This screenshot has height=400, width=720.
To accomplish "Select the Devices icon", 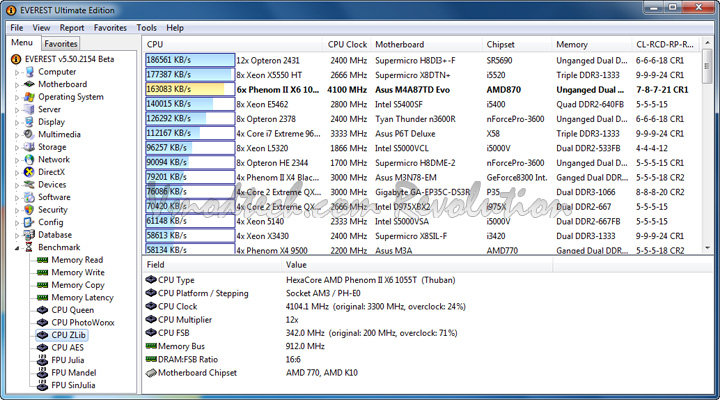I will pyautogui.click(x=29, y=185).
